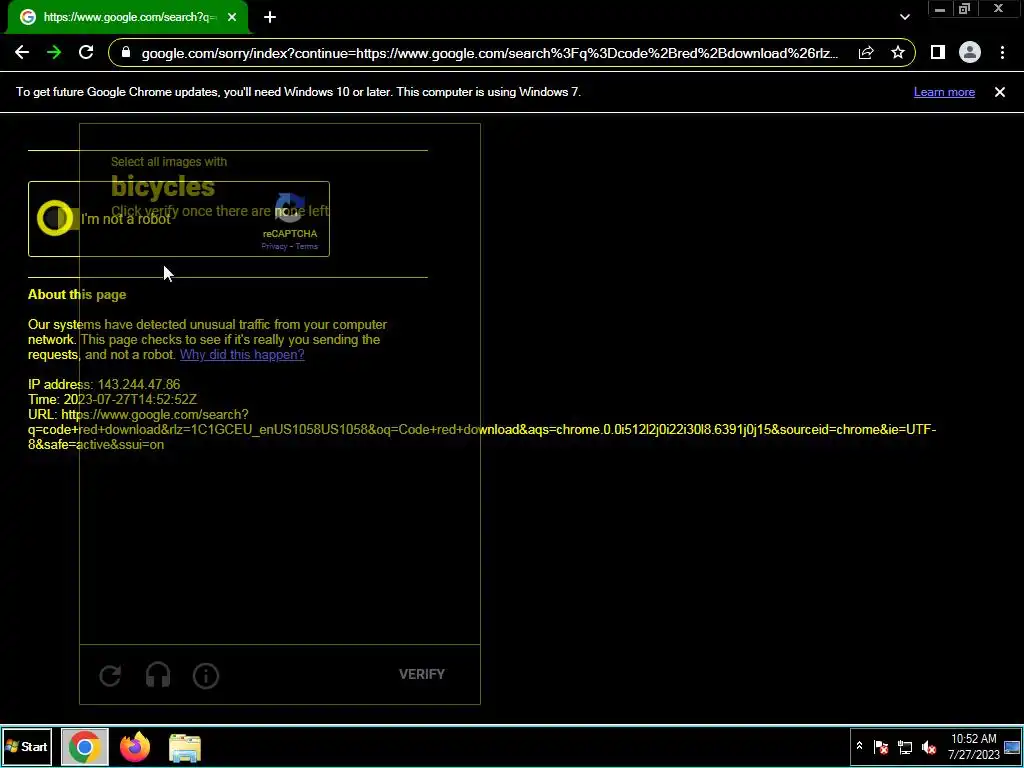
Task: Click the Time 2023-07-27T14:52:52Z line
Action: (112, 400)
